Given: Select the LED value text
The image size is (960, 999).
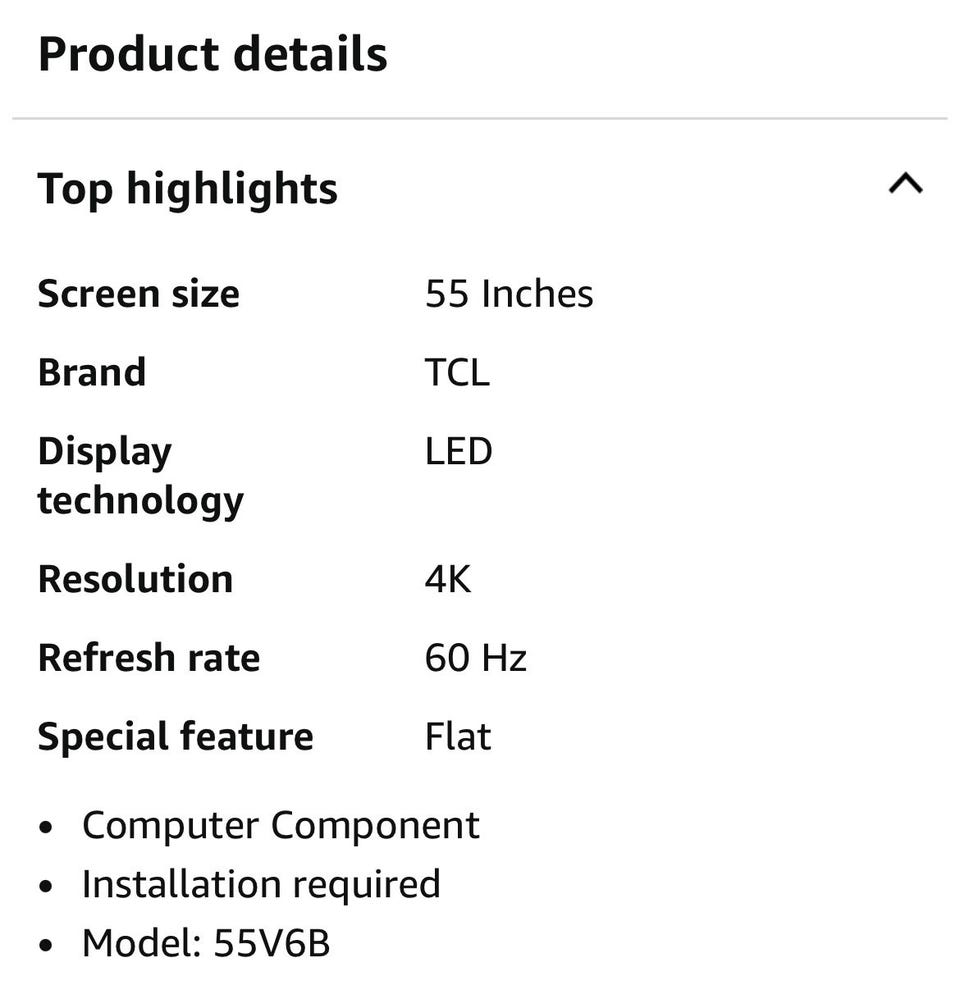Looking at the screenshot, I should point(459,451).
